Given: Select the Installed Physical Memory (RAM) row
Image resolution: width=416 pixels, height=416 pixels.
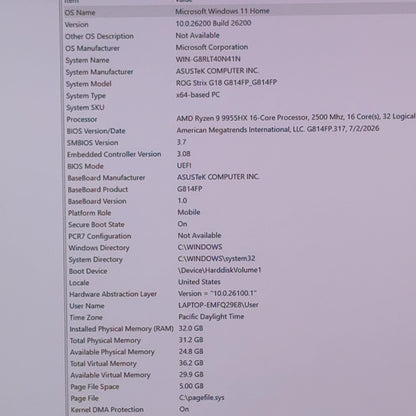Looking at the screenshot, I should [x=122, y=329].
